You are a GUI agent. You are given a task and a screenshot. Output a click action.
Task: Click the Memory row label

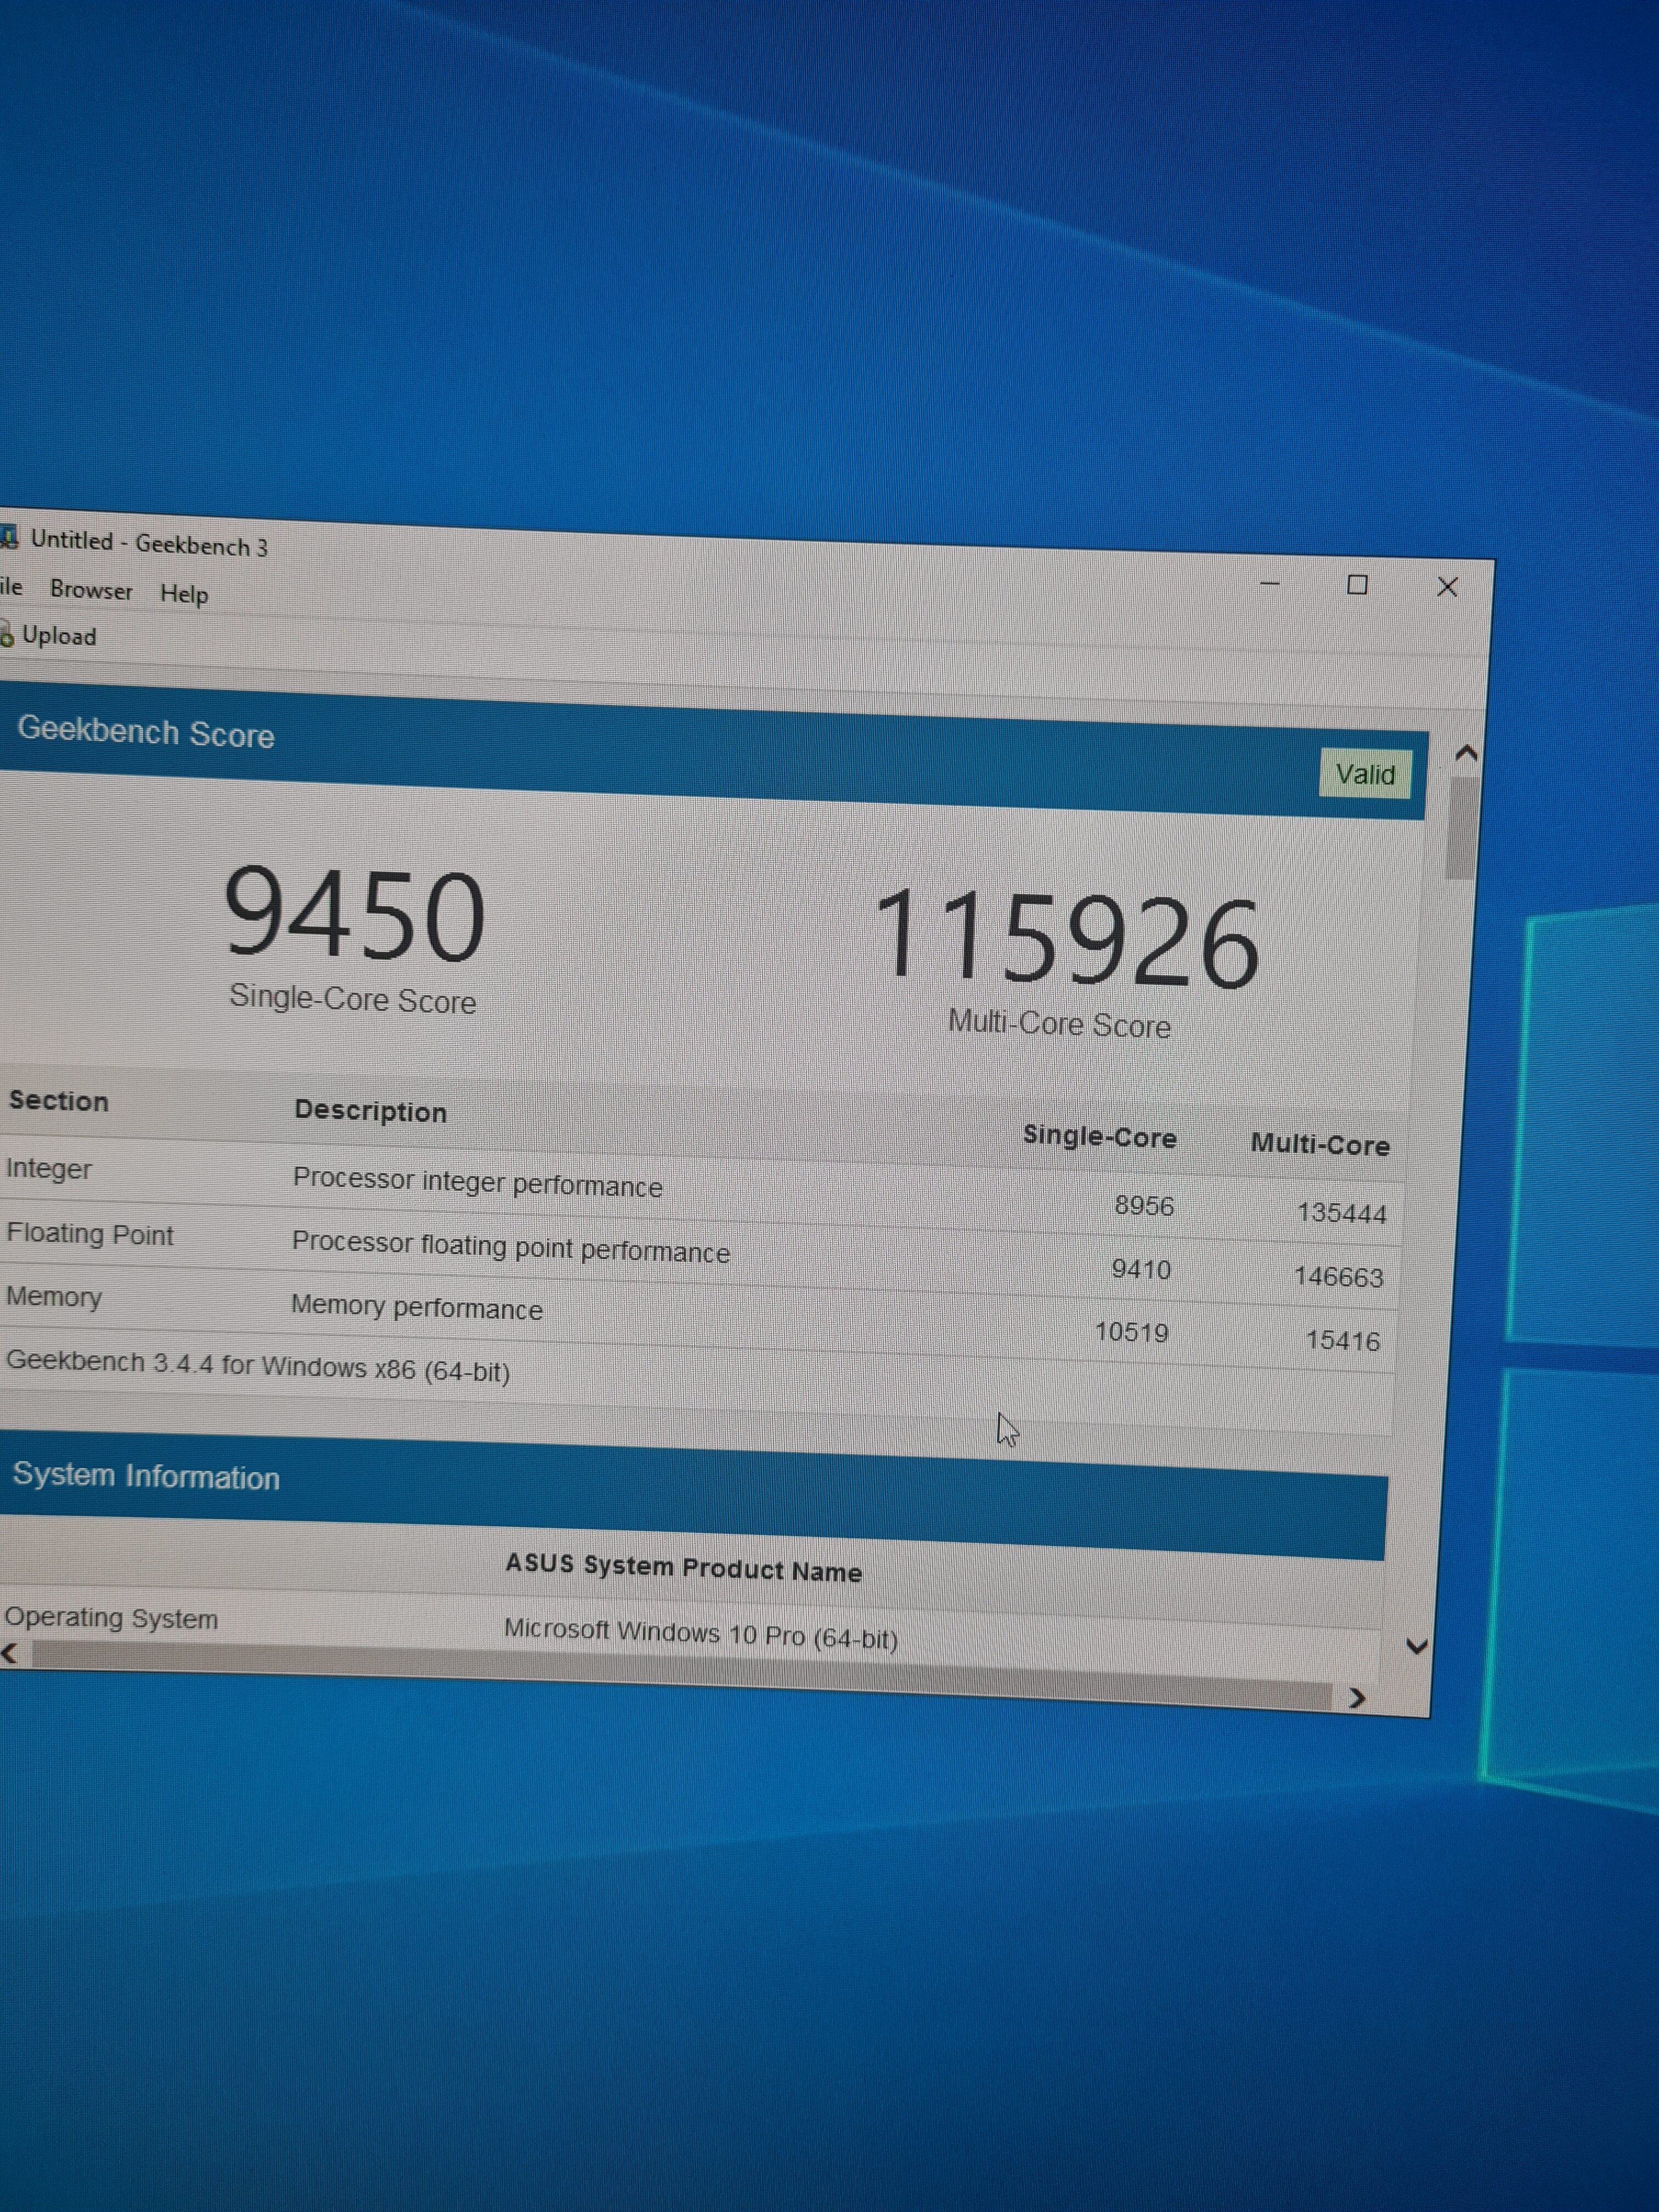tap(54, 1297)
